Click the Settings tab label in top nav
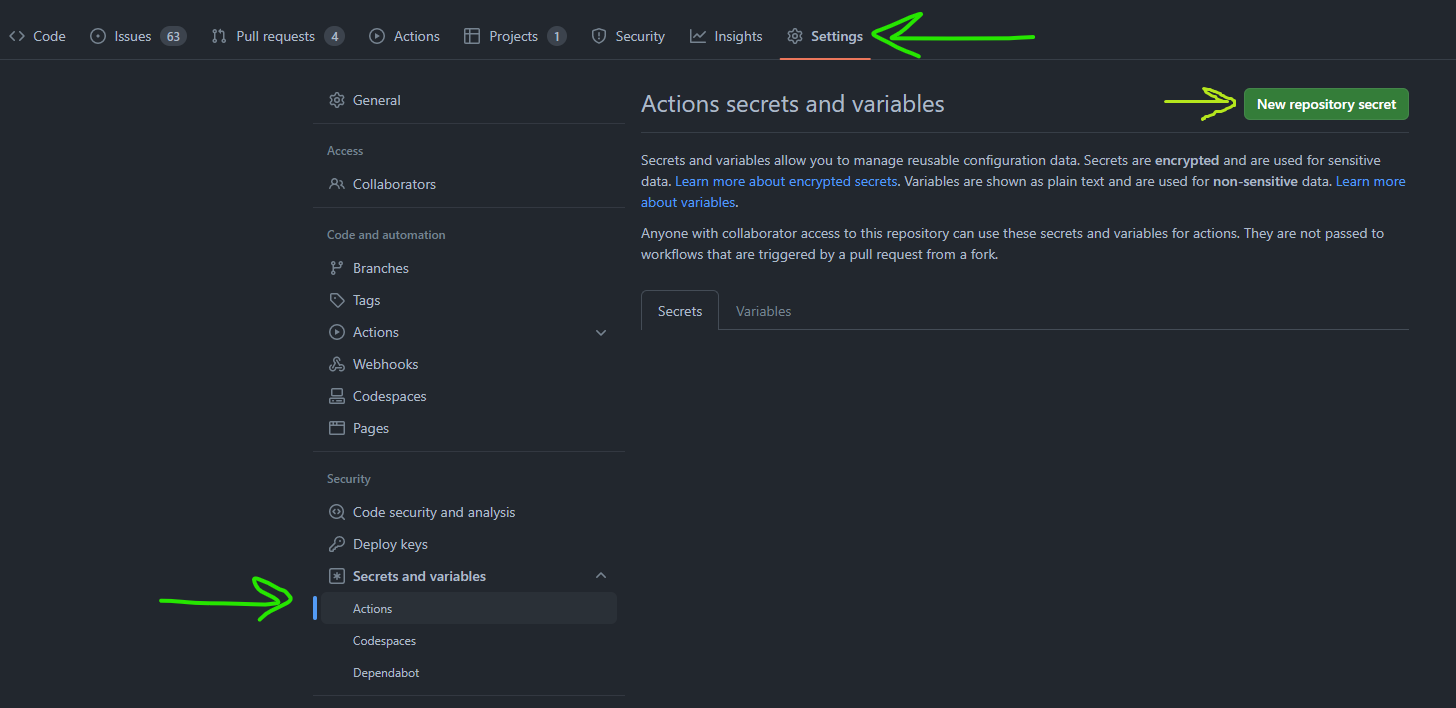This screenshot has height=708, width=1456. tap(837, 36)
